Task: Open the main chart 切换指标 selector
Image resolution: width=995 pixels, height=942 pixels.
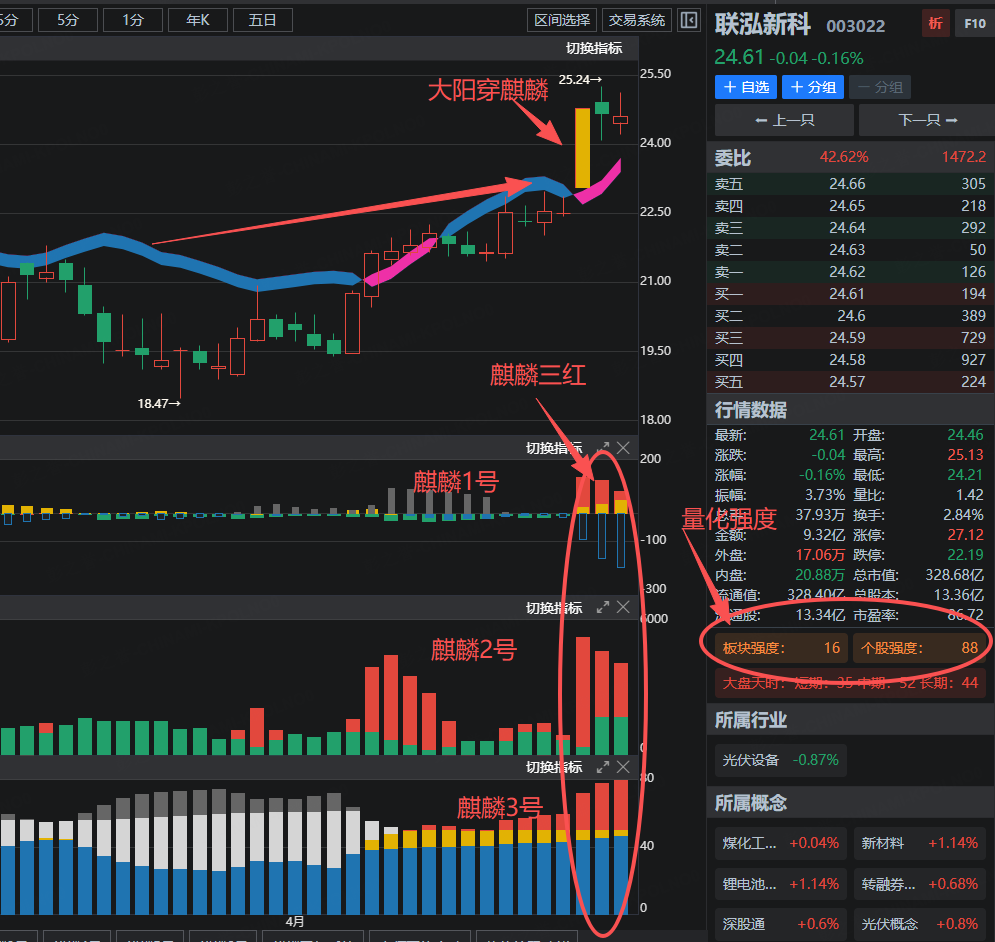Action: [x=594, y=48]
